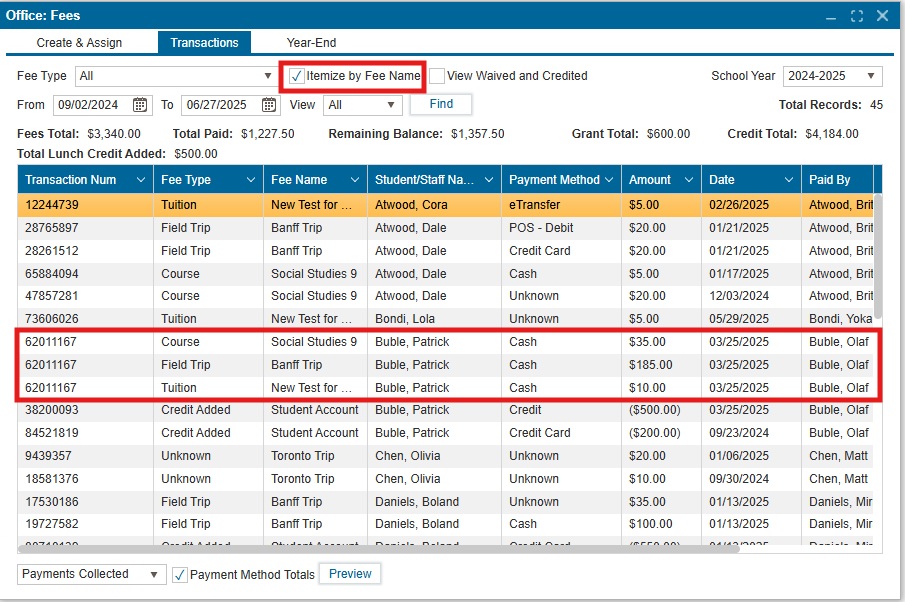Switch to the Create & Assign tab
905x602 pixels.
79,43
